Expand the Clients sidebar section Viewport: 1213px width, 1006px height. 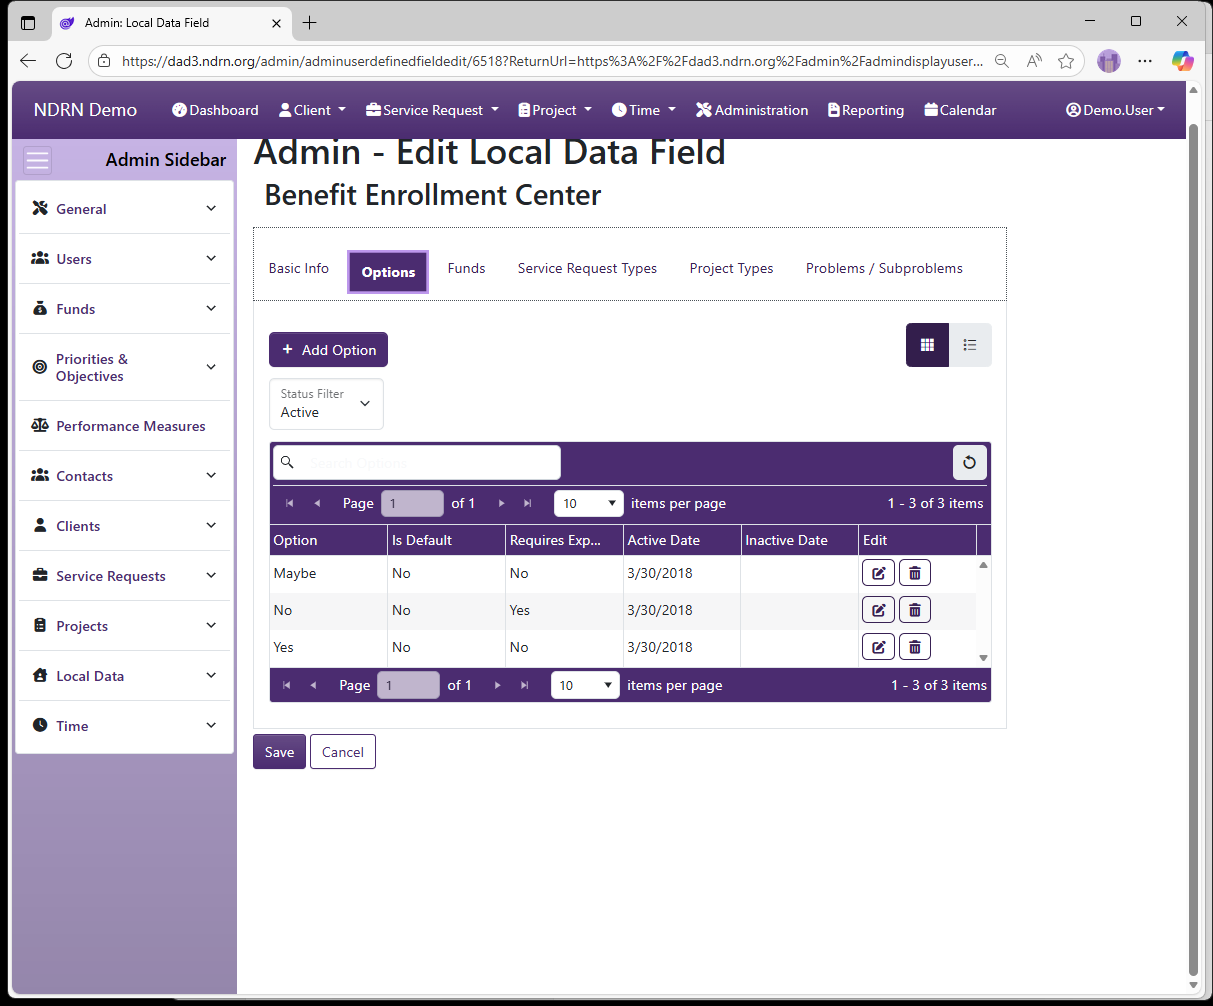click(x=125, y=526)
